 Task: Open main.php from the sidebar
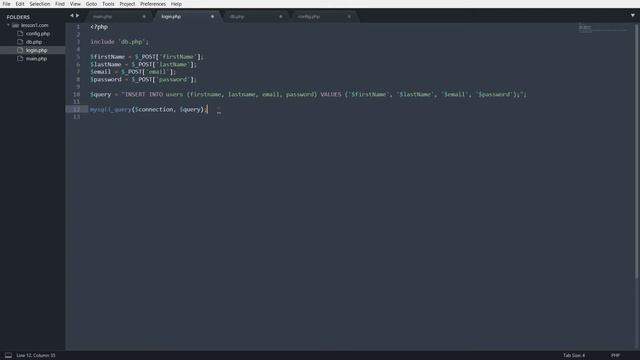[x=36, y=59]
